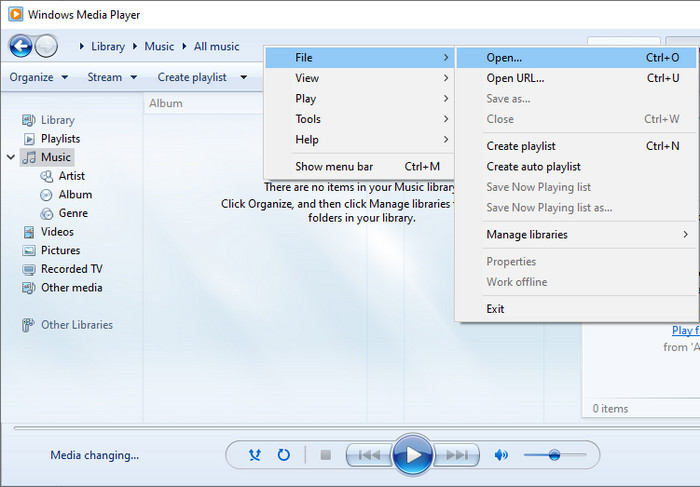Expand the Play submenu
Image resolution: width=700 pixels, height=487 pixels.
(360, 99)
